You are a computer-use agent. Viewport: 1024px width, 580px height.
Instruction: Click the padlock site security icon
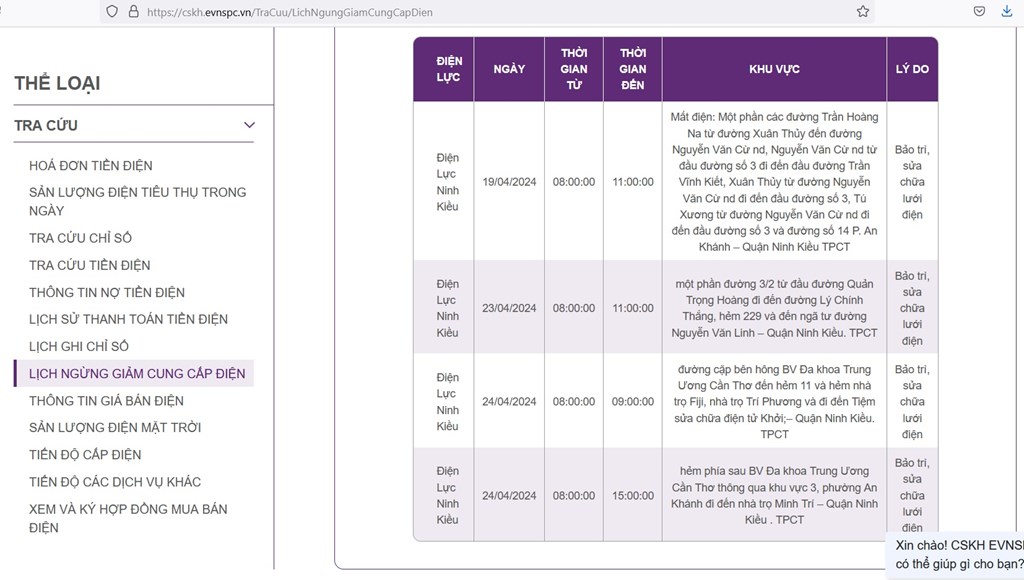(x=133, y=12)
